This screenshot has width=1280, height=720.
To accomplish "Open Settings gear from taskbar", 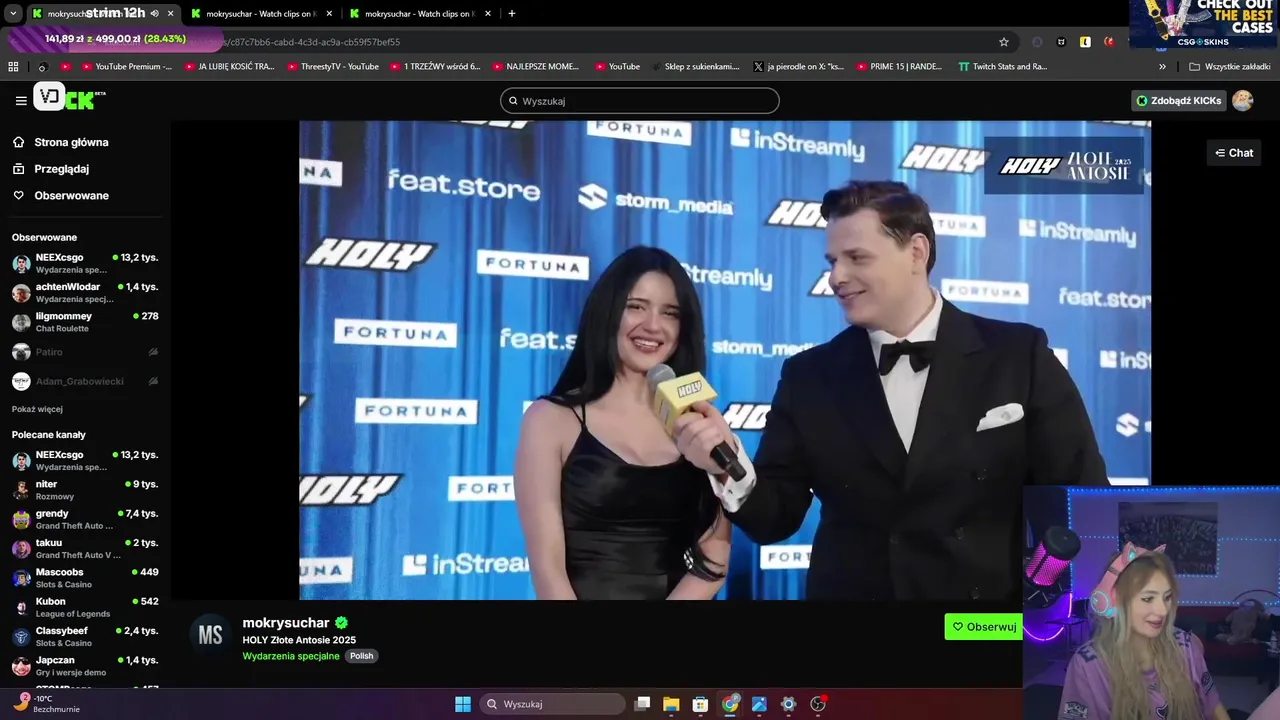I will click(x=788, y=704).
